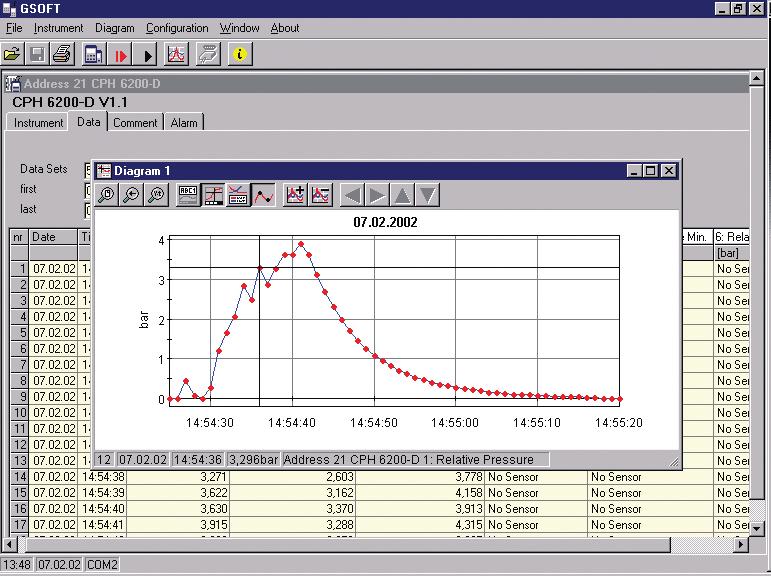Click the horizontal scrollbar thumb
The height and width of the screenshot is (576, 771).
pyautogui.click(x=349, y=545)
